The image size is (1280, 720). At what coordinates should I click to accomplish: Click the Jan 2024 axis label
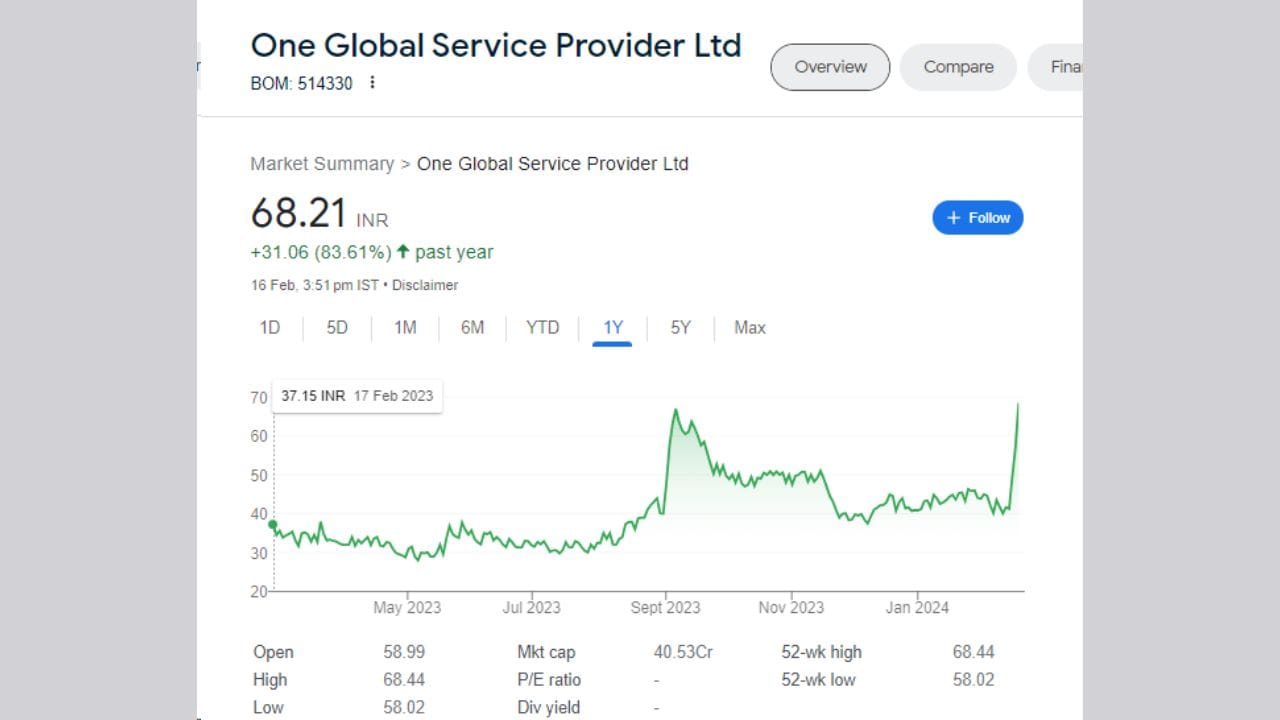point(917,607)
